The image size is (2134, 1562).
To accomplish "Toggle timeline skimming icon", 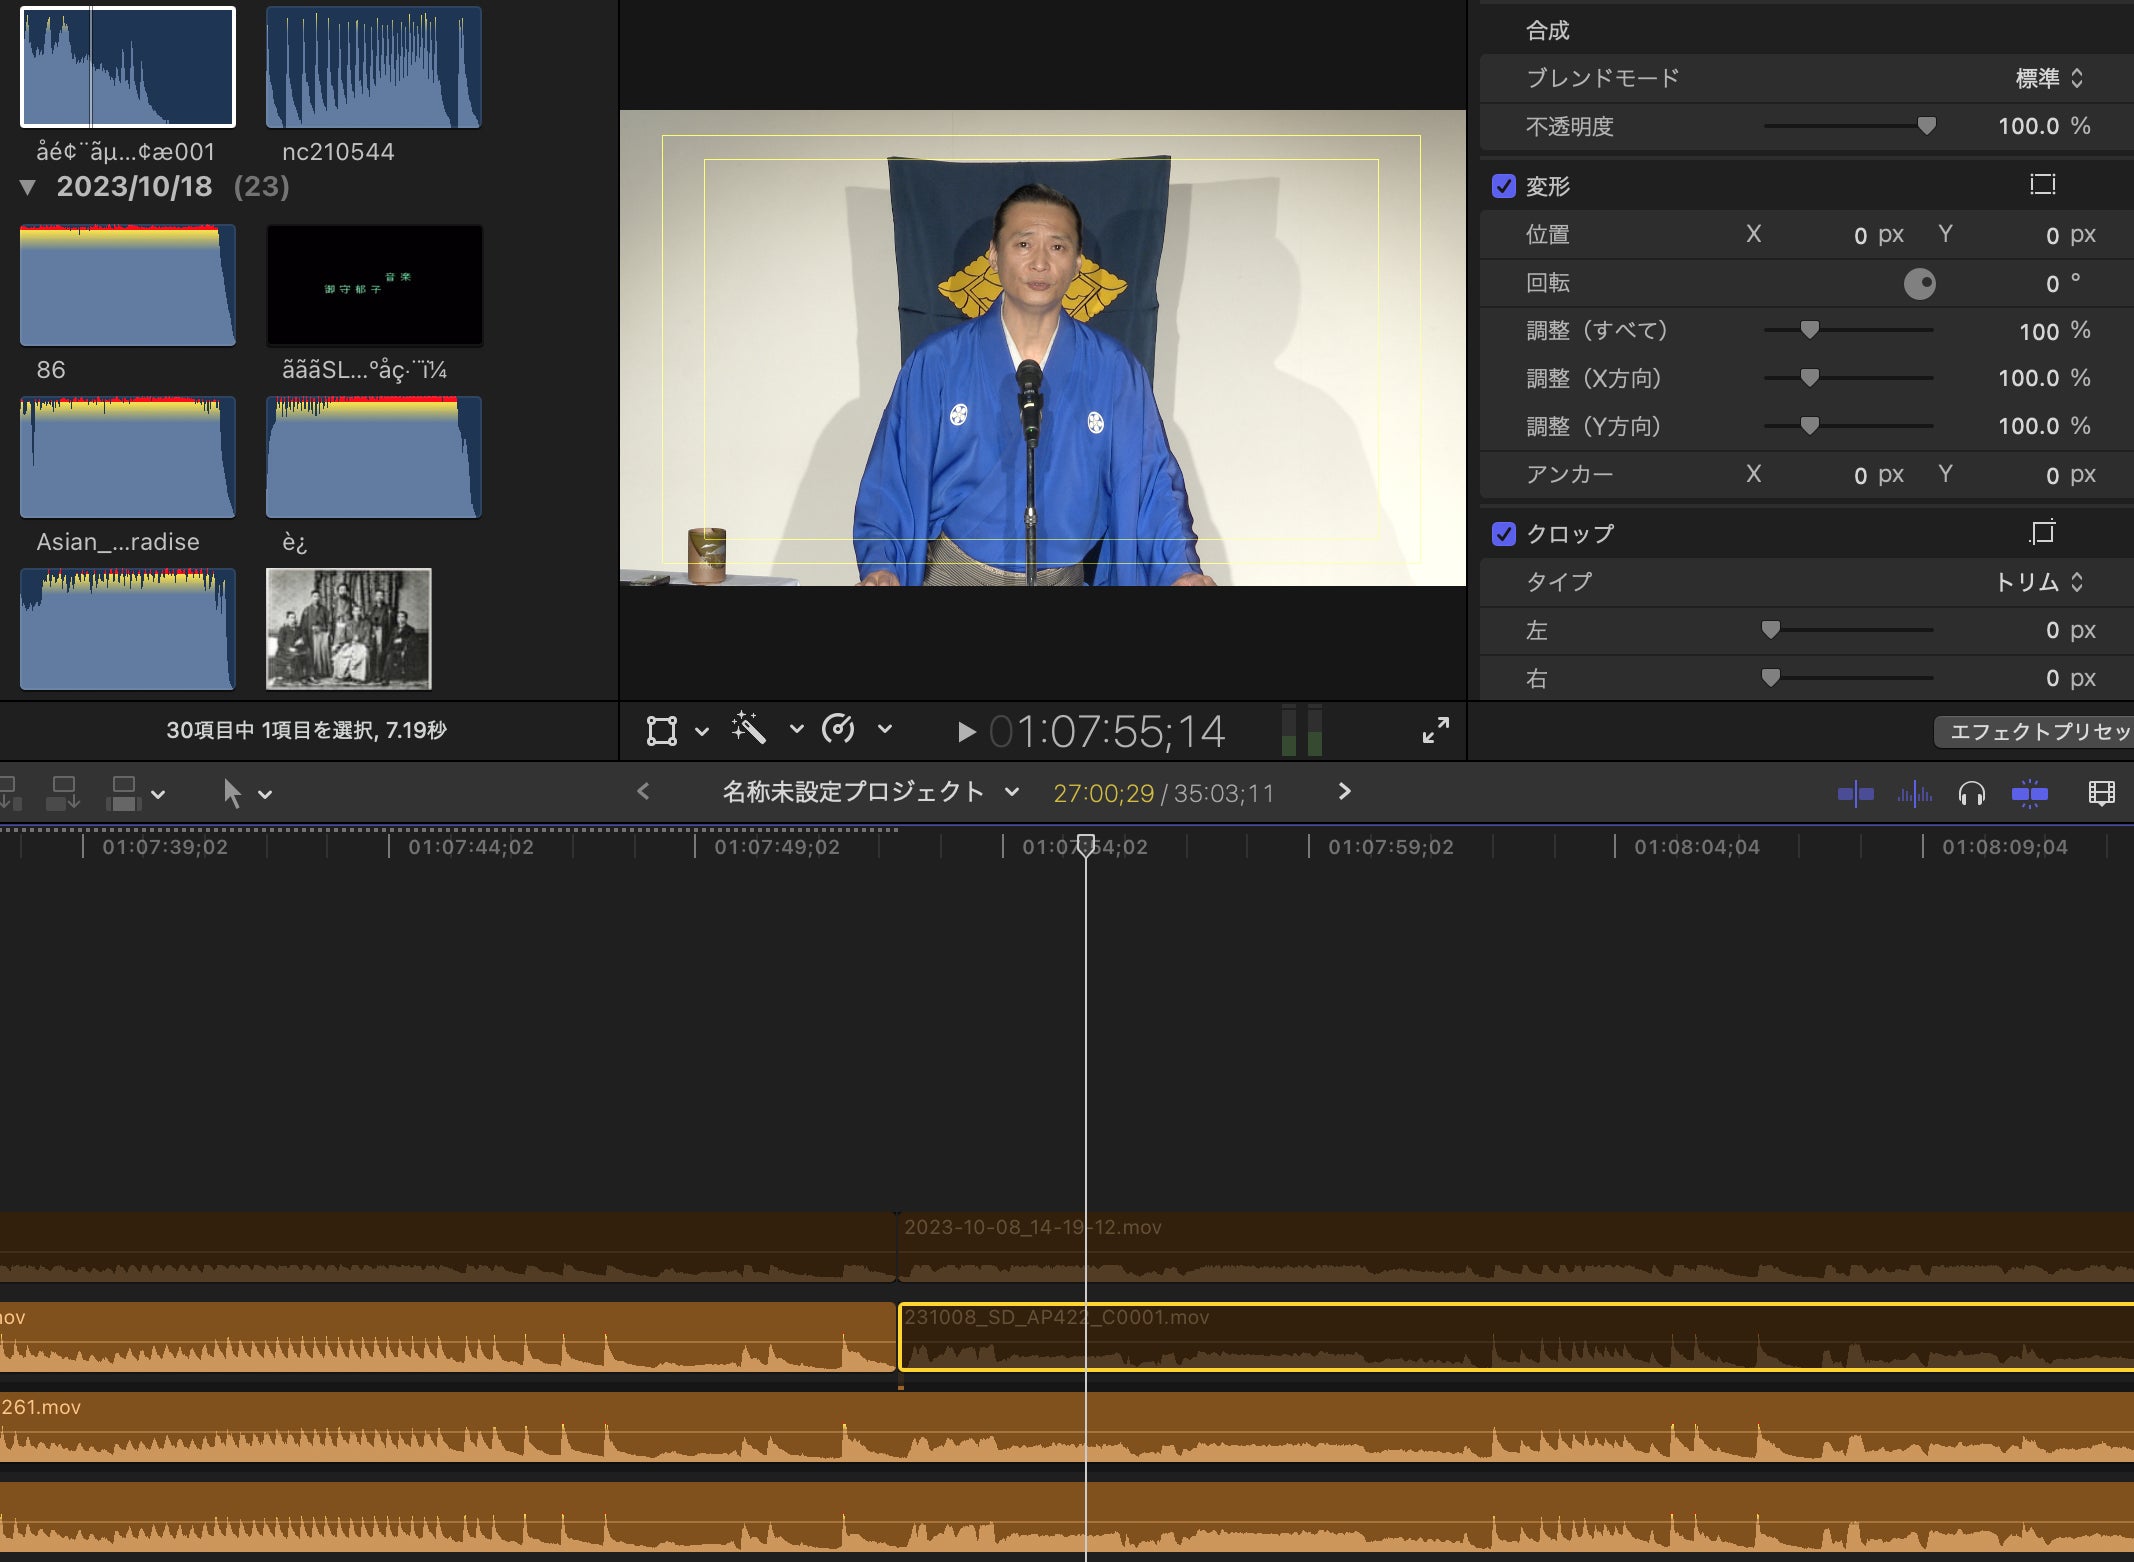I will (x=1855, y=795).
